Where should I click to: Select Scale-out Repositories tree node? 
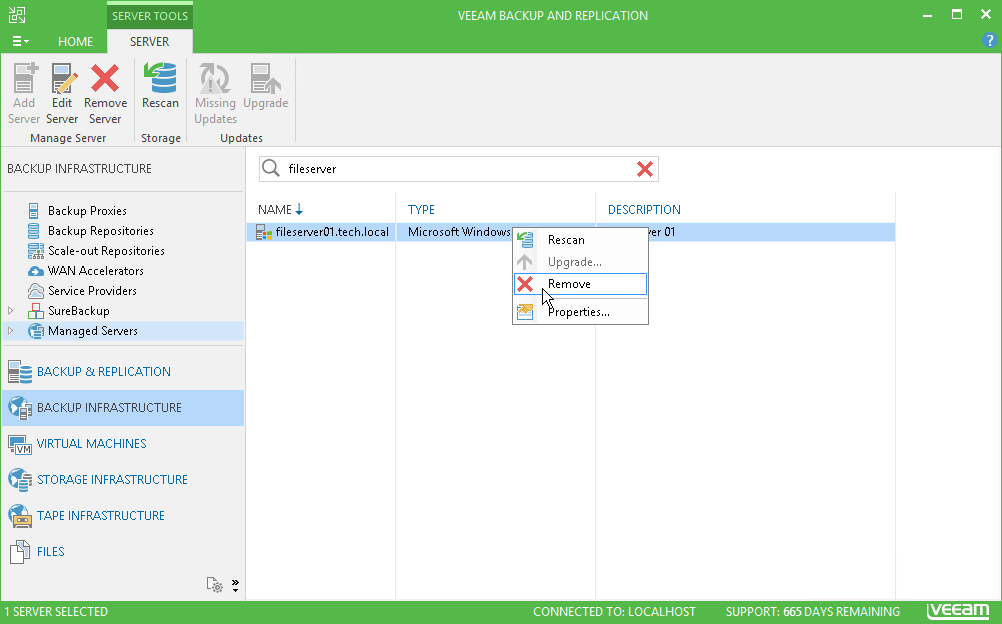click(x=106, y=251)
